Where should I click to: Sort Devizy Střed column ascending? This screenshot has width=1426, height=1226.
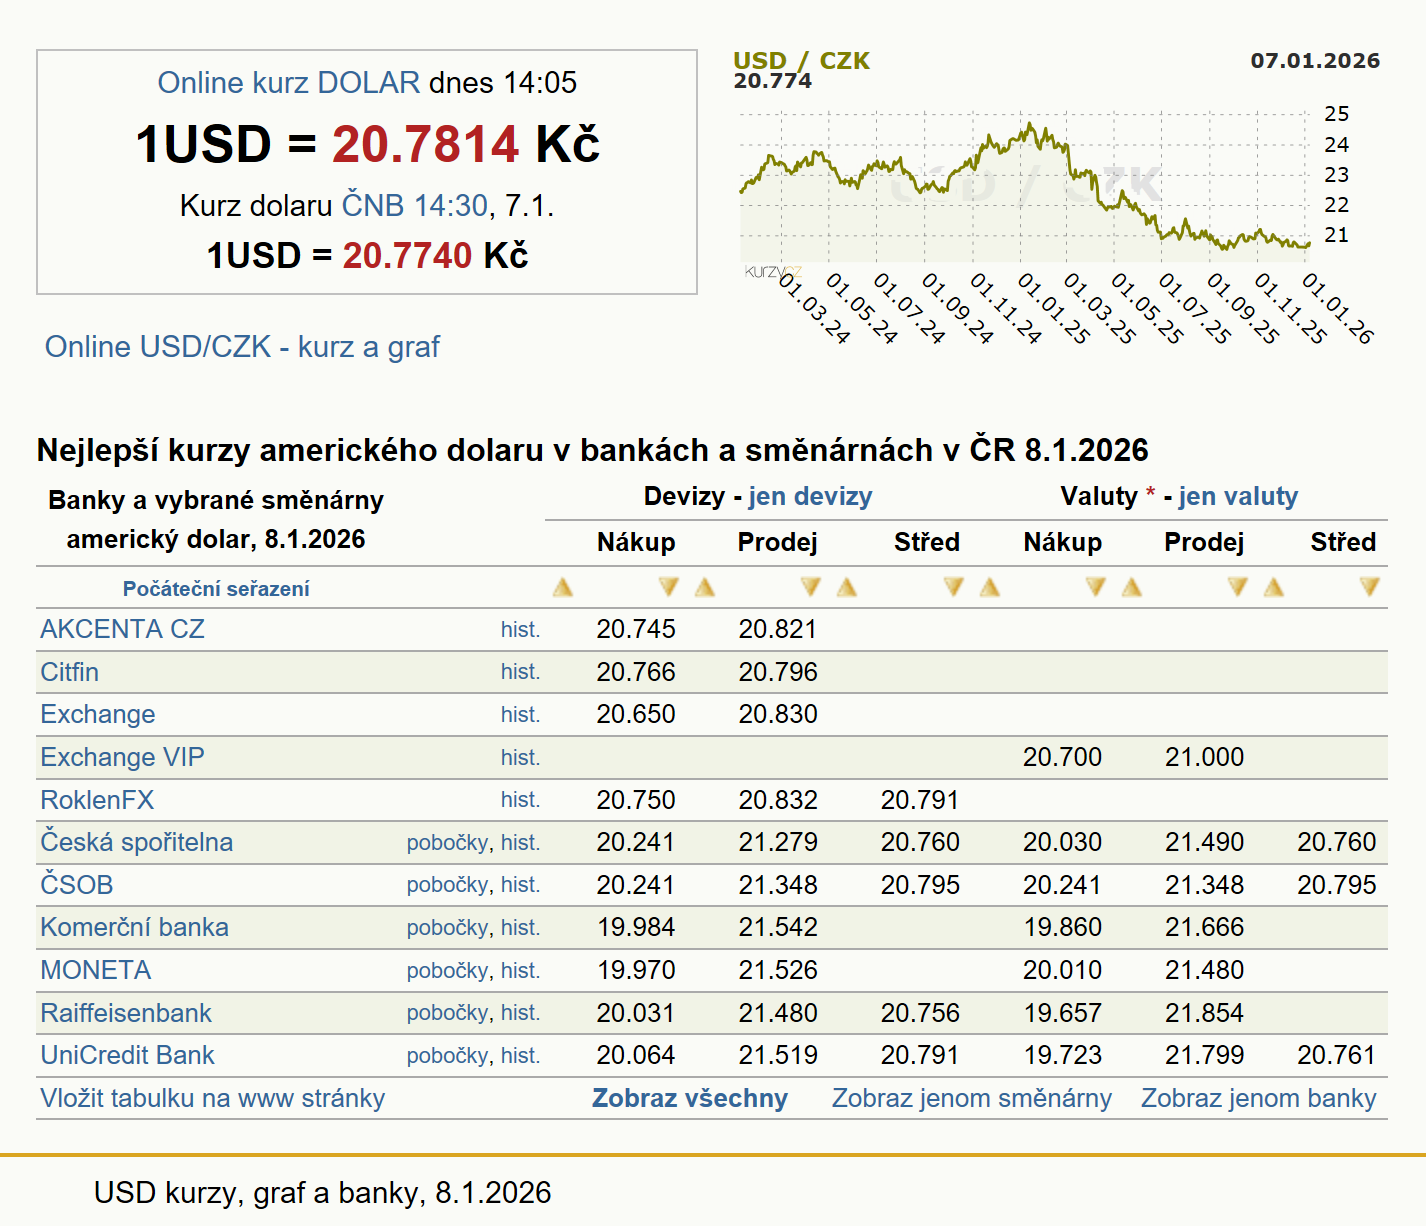click(847, 587)
